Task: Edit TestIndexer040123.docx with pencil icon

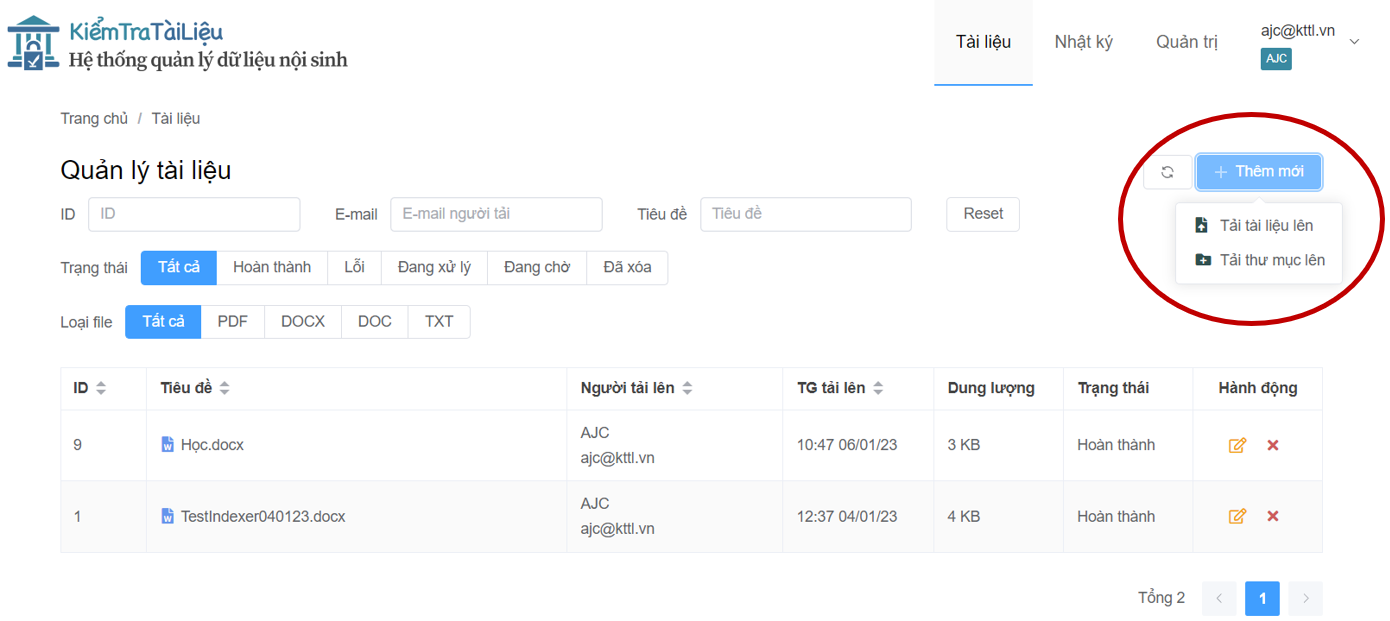Action: point(1237,516)
